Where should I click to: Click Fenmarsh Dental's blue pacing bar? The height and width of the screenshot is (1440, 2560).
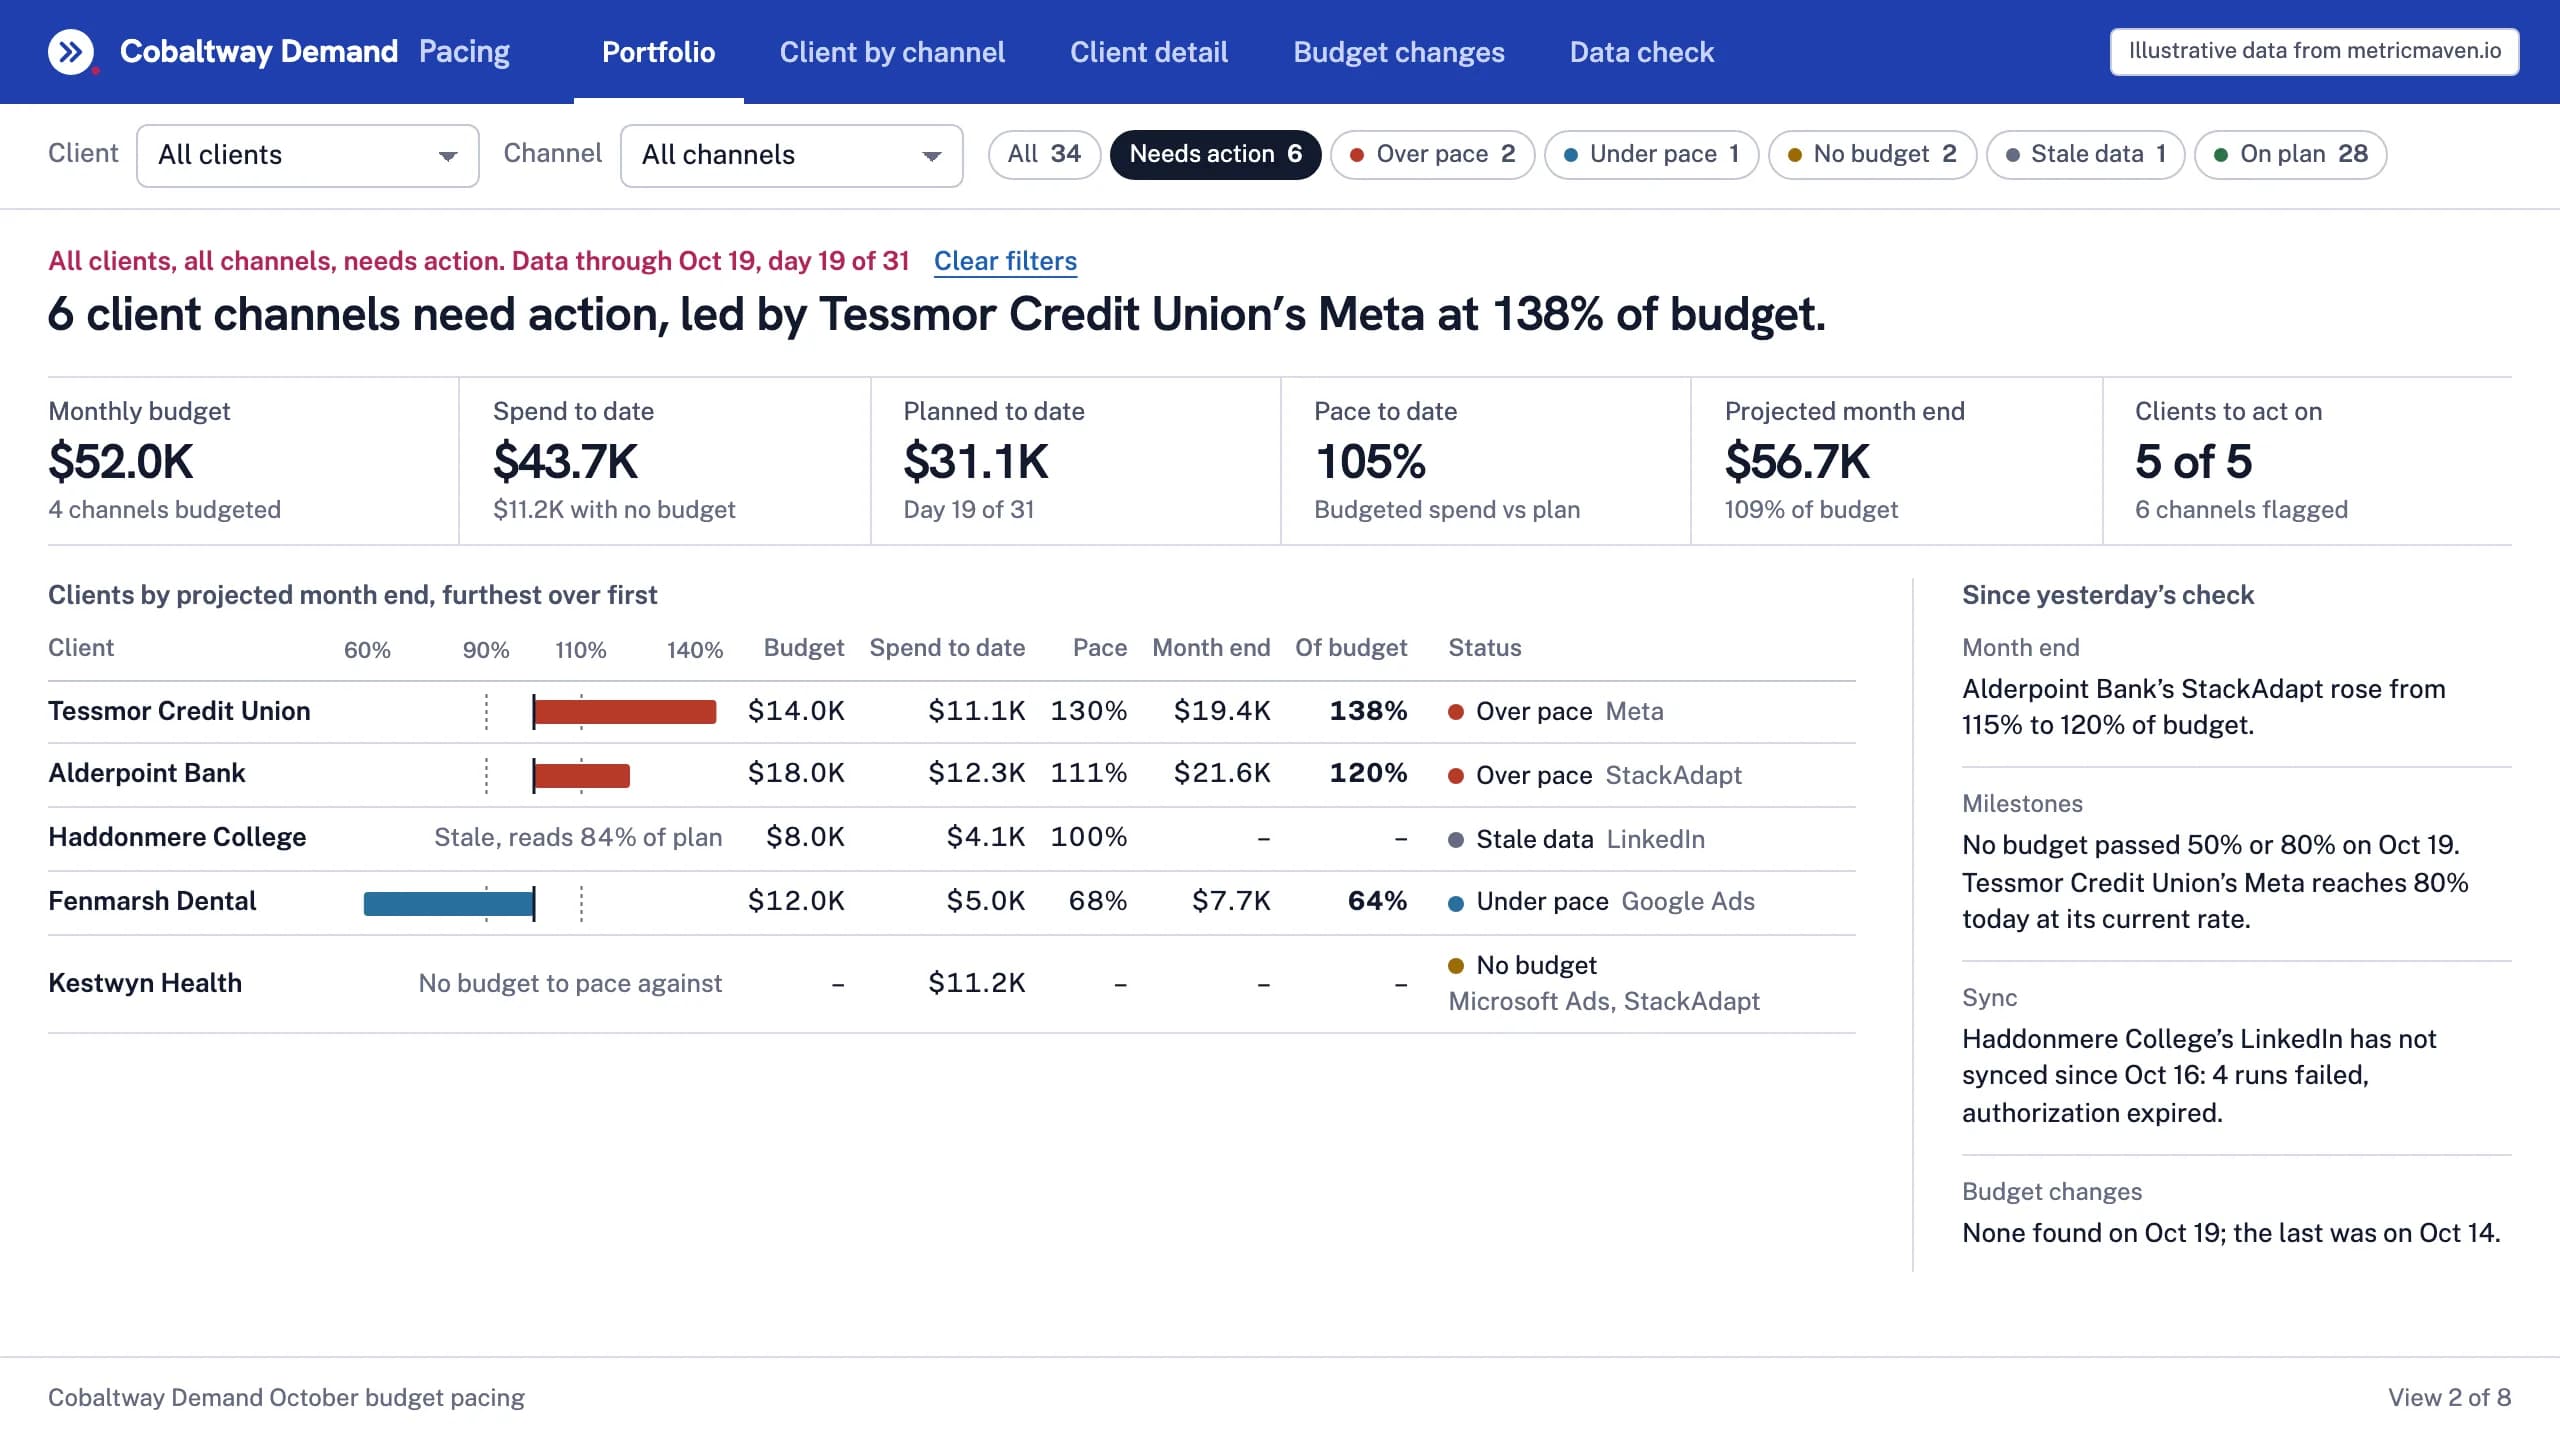click(449, 904)
